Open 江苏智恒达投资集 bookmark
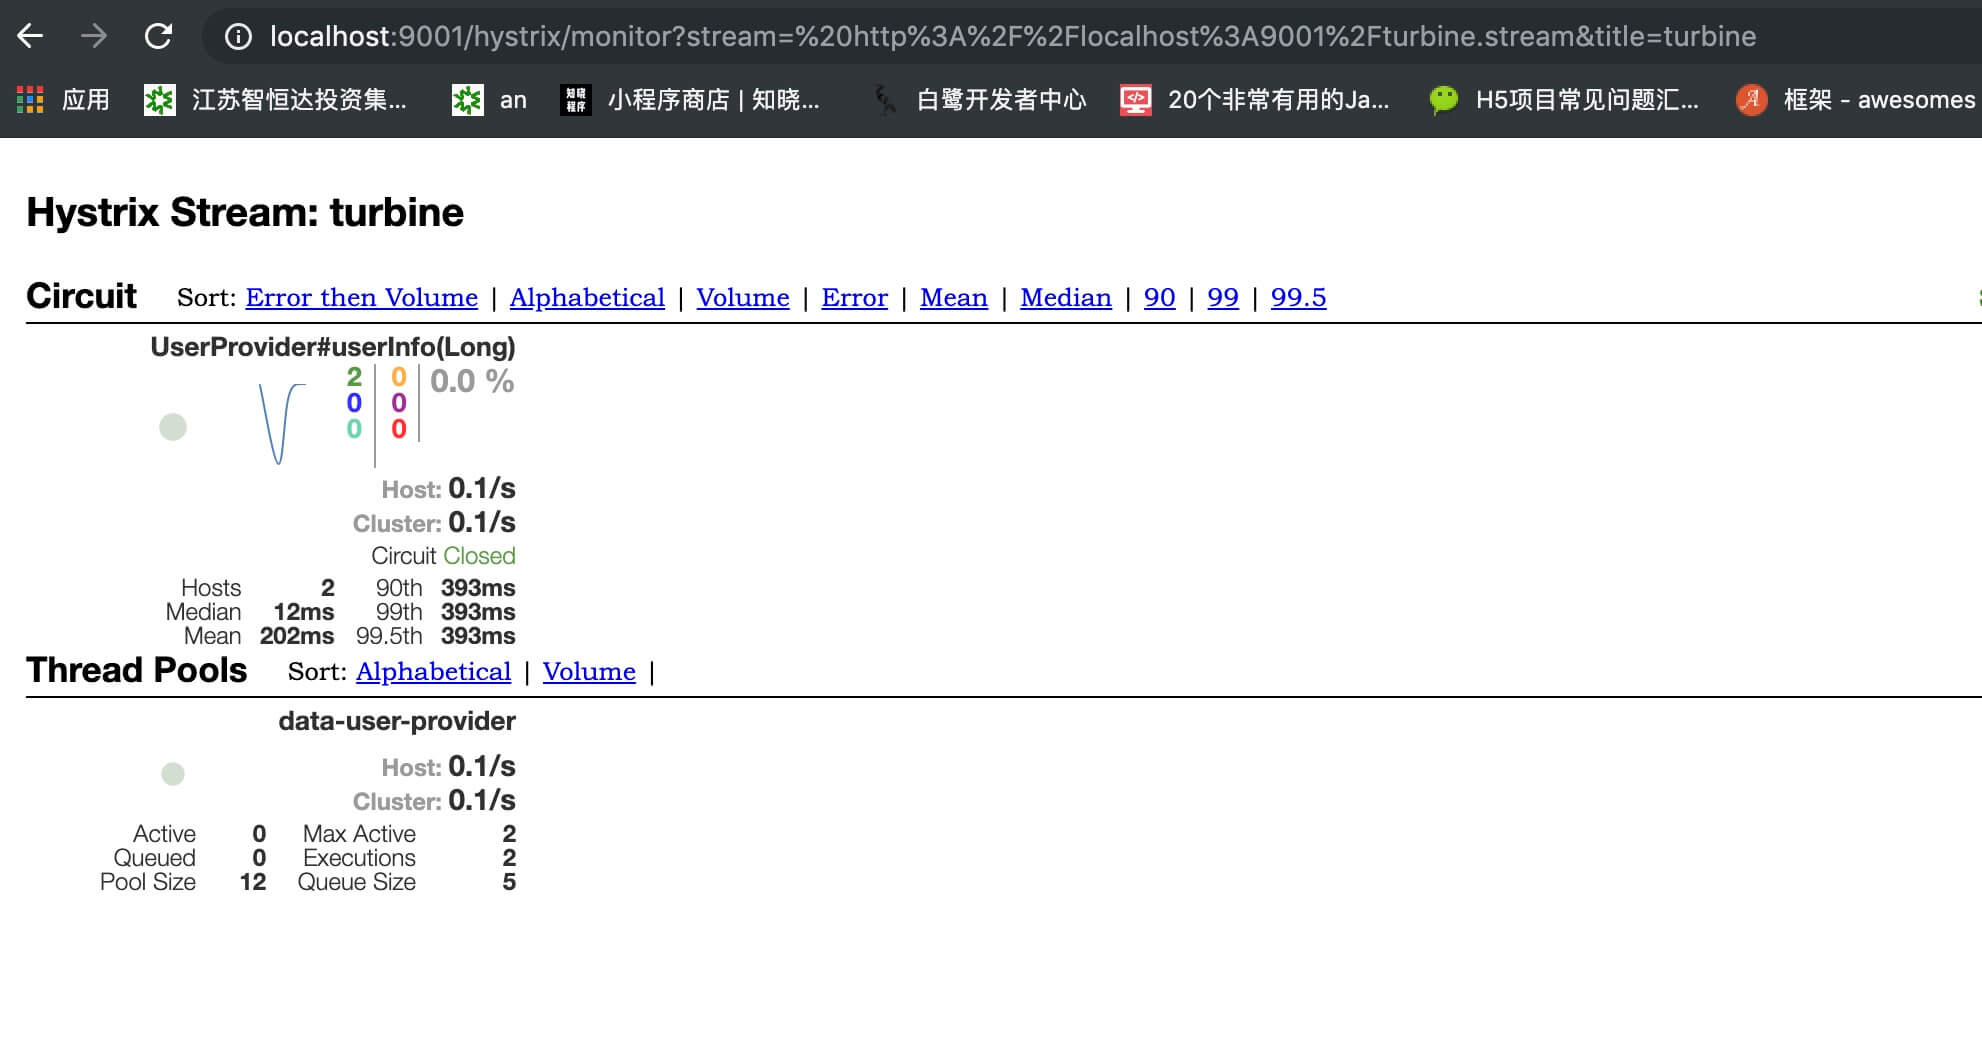Screen dimensions: 1982x1046 tap(275, 100)
